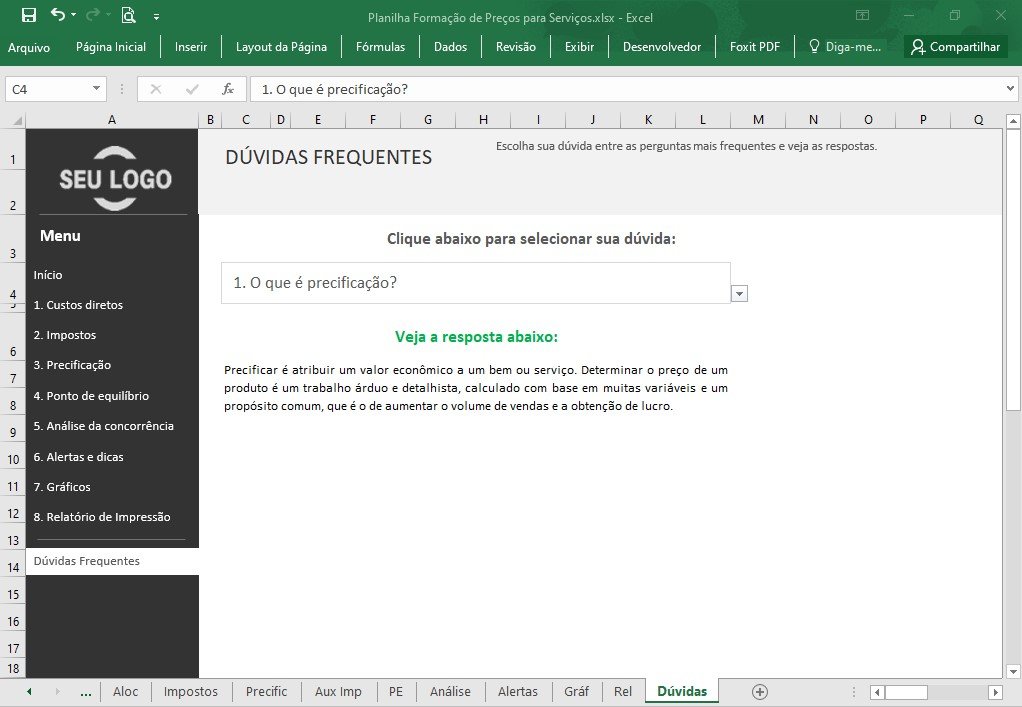Open the Arquivo menu
Screen dimensions: 1022x707
29,47
